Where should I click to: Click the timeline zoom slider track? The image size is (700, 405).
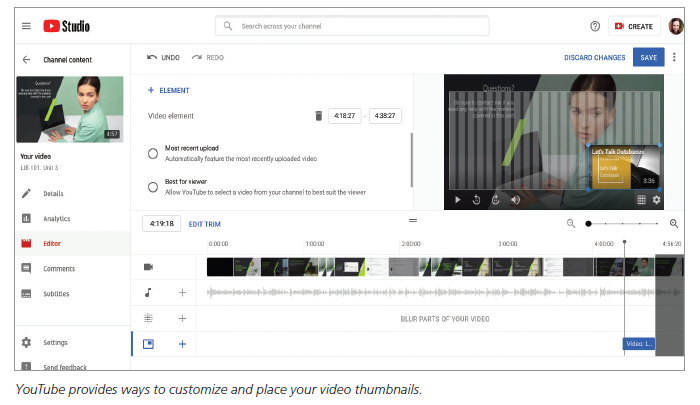[623, 223]
